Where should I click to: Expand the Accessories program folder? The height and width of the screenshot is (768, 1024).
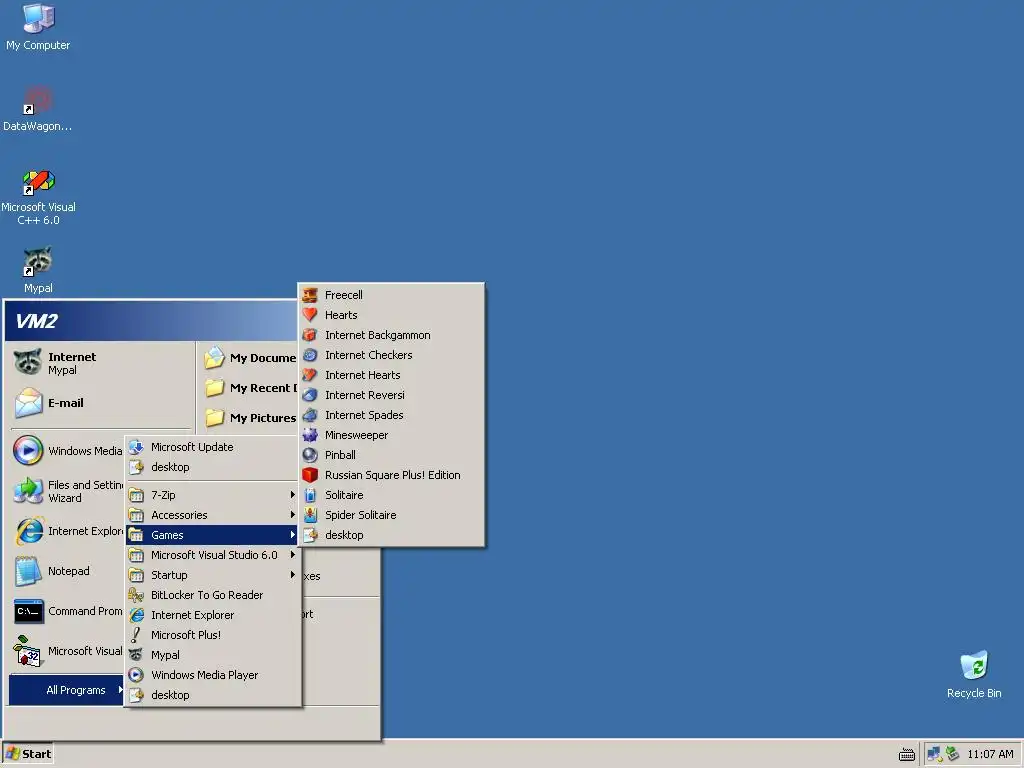click(213, 515)
